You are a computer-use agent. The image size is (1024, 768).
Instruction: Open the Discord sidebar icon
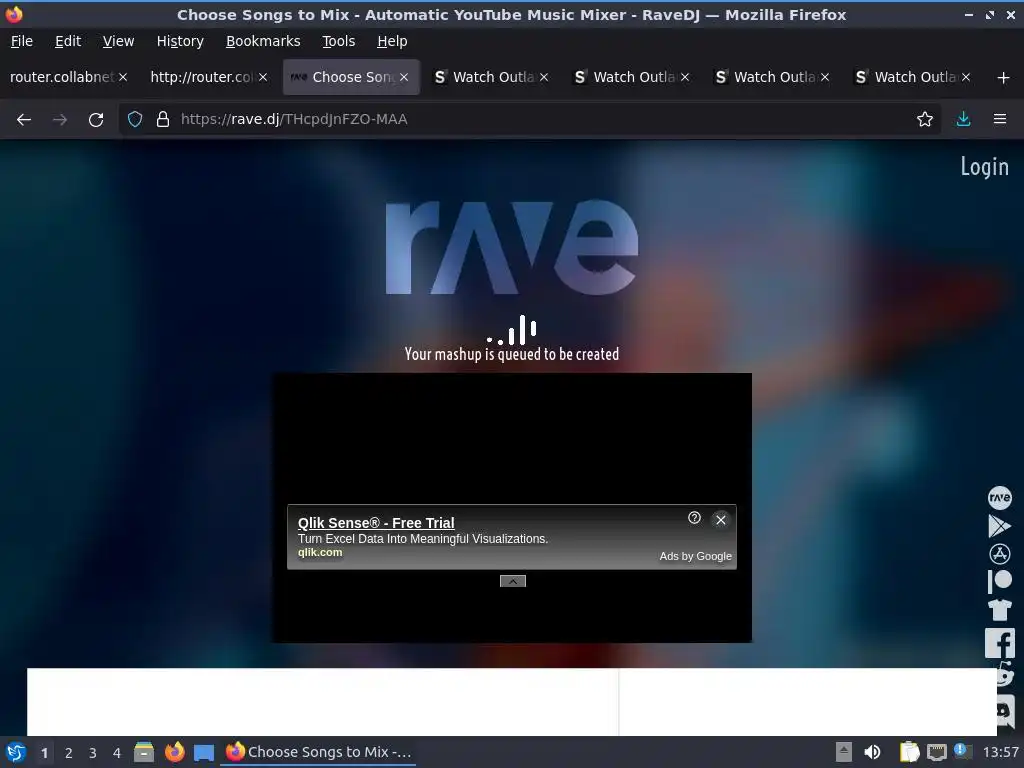(x=1006, y=710)
